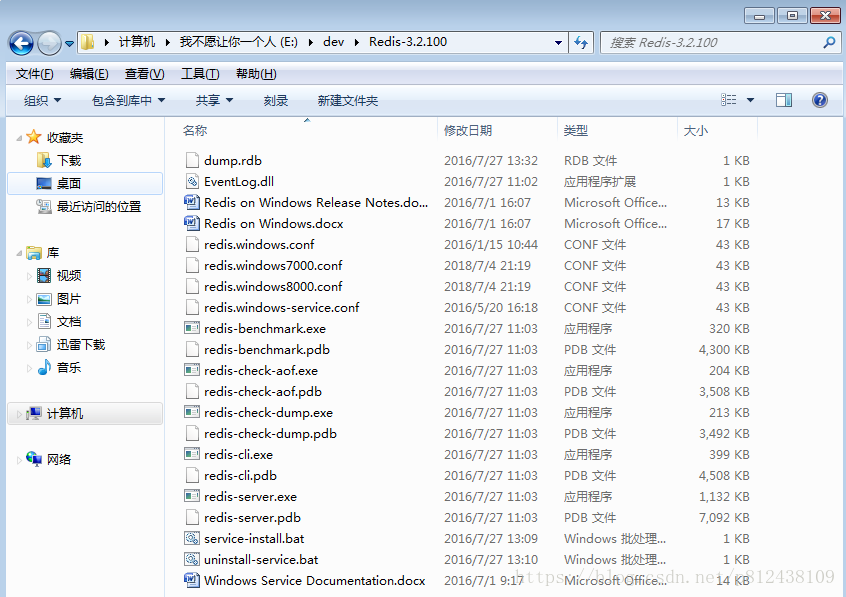Open the 帮助(H) menu

[256, 73]
